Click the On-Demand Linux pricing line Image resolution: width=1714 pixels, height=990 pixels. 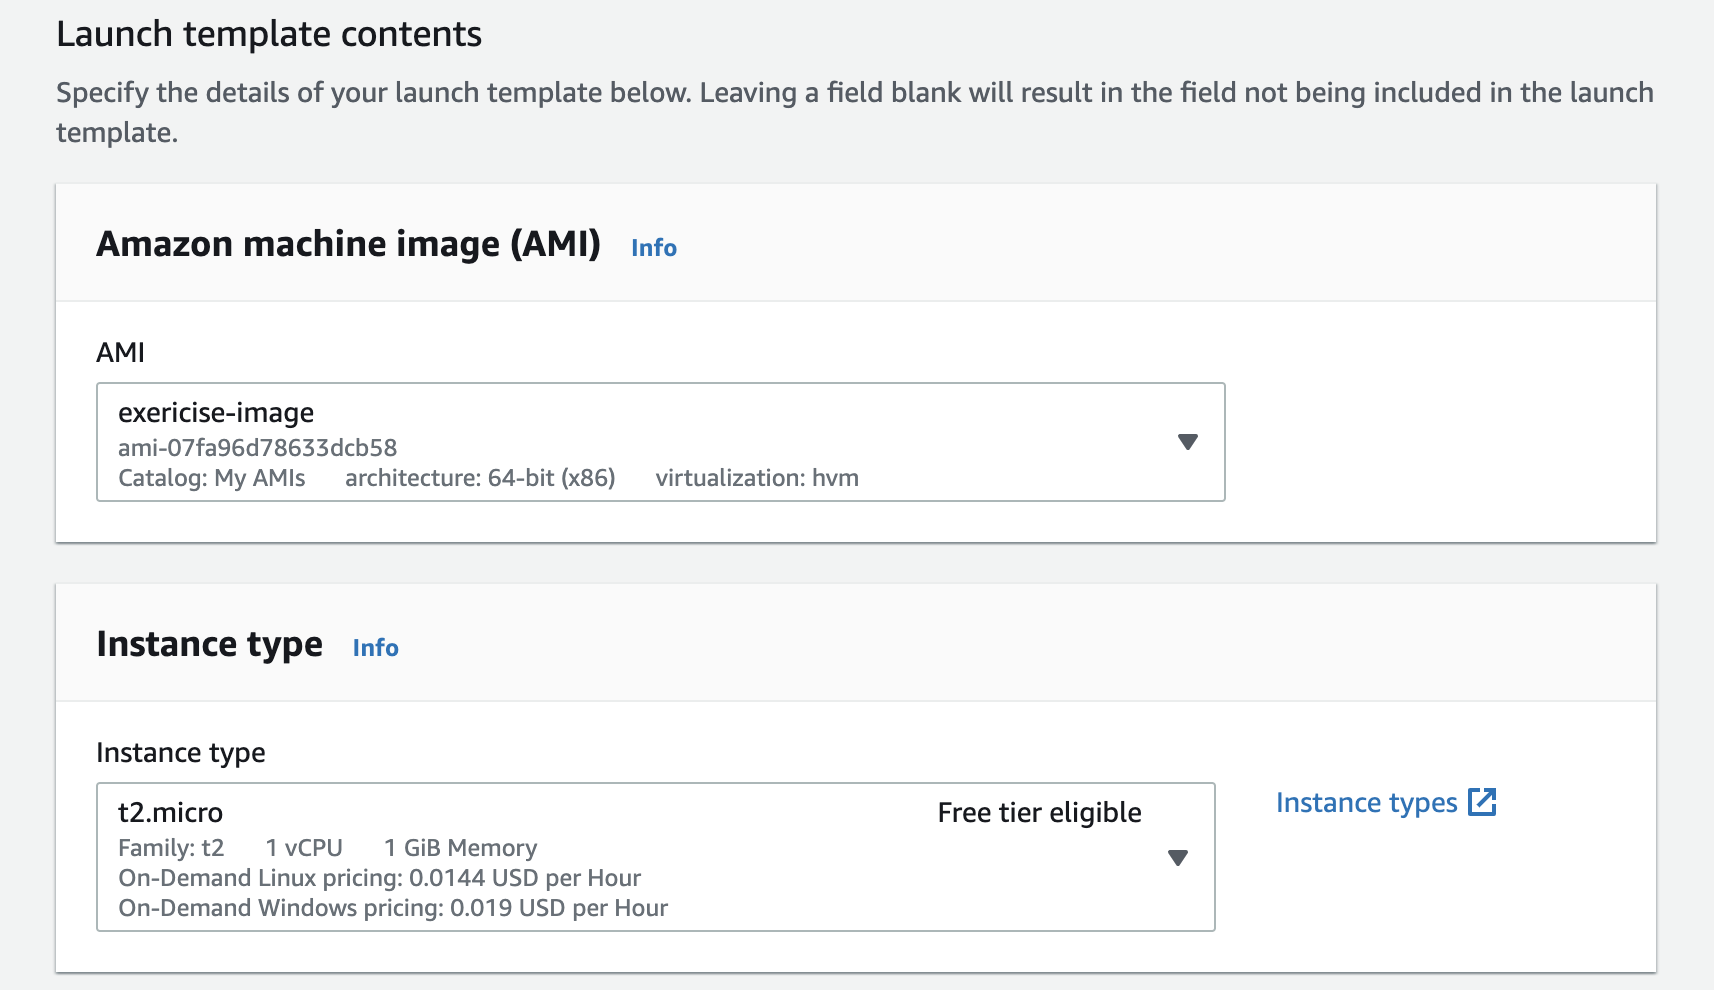pos(379,878)
